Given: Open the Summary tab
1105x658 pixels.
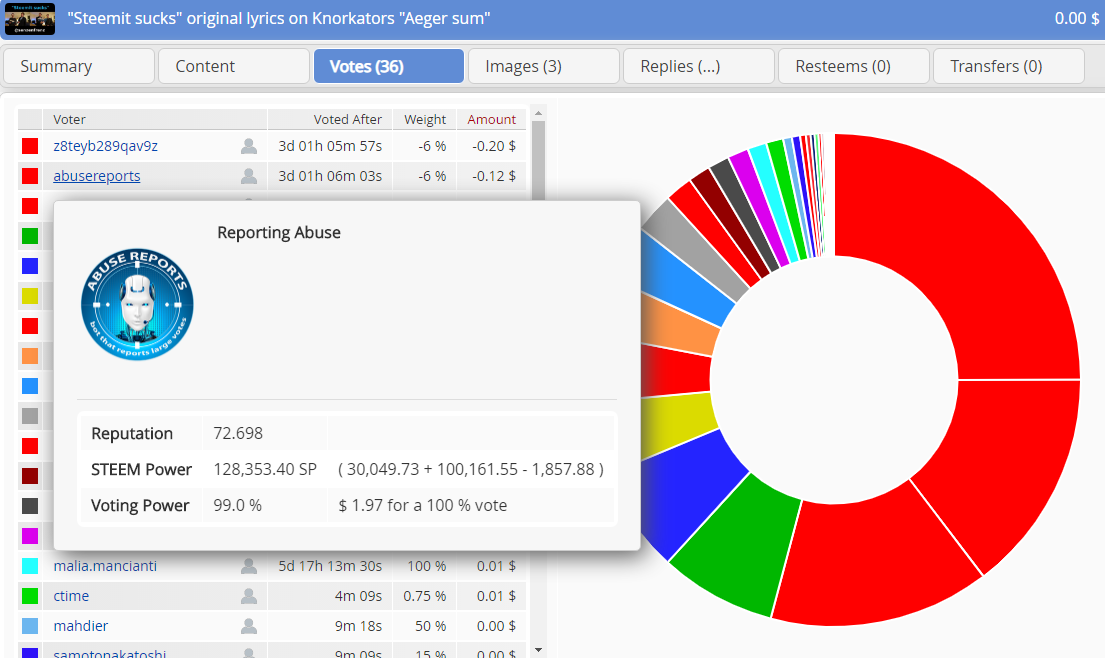Looking at the screenshot, I should tap(79, 66).
